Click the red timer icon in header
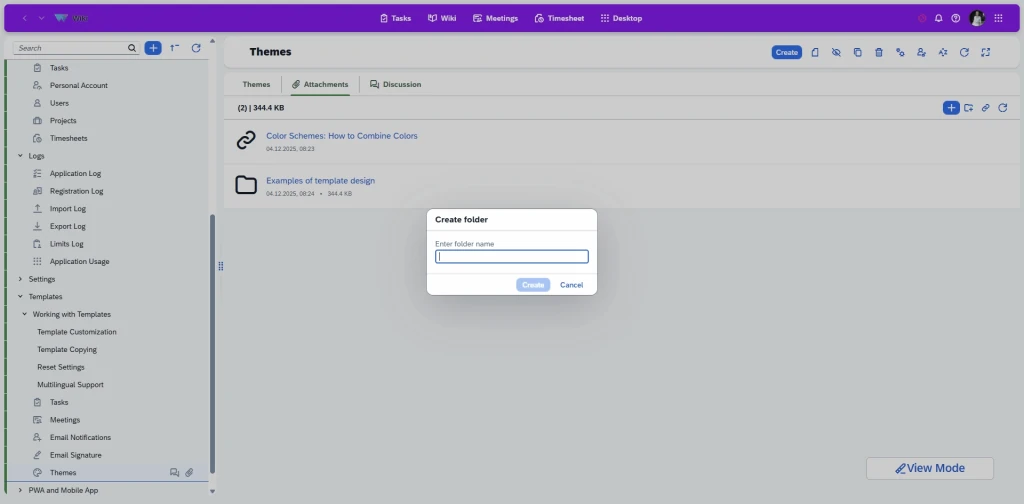The width and height of the screenshot is (1024, 504). (x=922, y=18)
